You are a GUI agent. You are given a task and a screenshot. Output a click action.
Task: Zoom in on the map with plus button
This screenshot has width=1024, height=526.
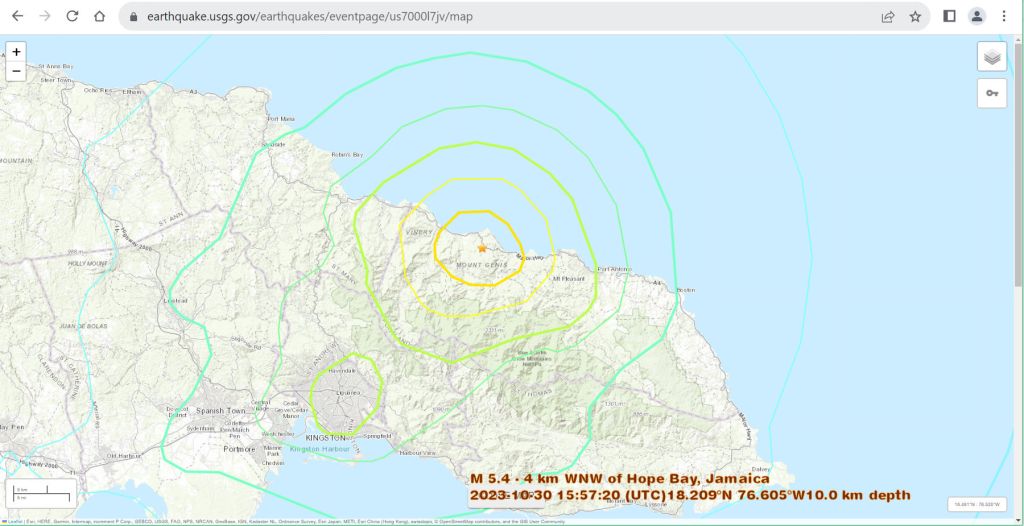point(16,52)
